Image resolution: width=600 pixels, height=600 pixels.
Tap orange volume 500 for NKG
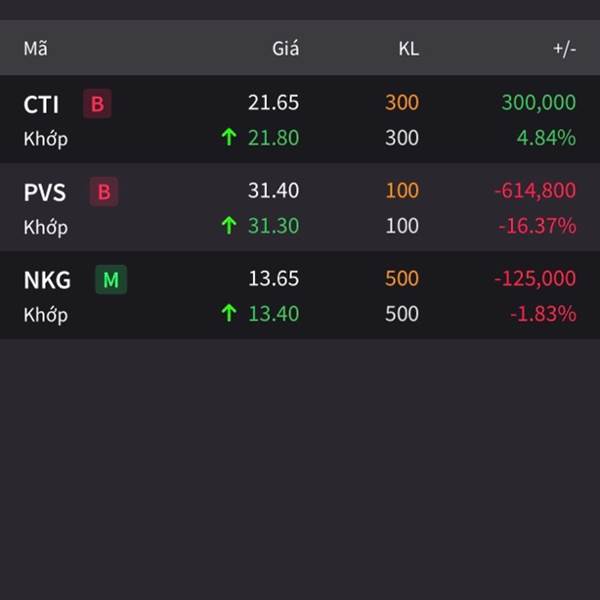402,278
